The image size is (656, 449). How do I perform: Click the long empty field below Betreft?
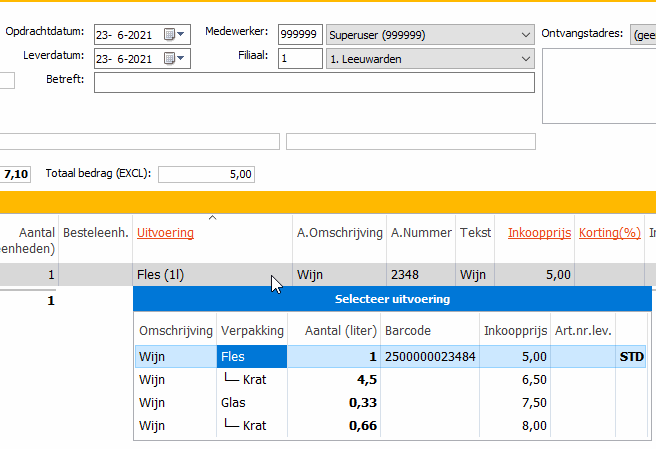pos(140,141)
